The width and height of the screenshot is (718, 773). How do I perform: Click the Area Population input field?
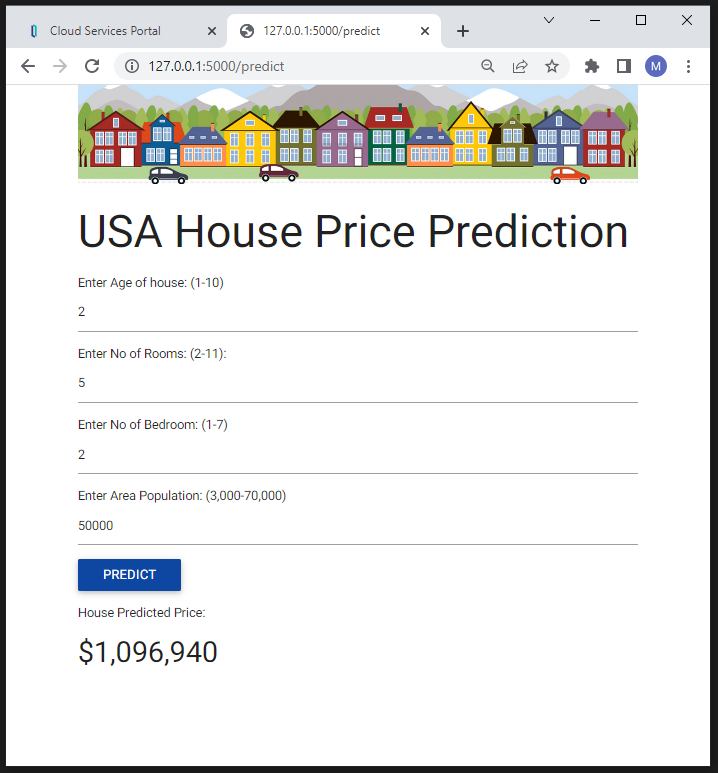(357, 526)
